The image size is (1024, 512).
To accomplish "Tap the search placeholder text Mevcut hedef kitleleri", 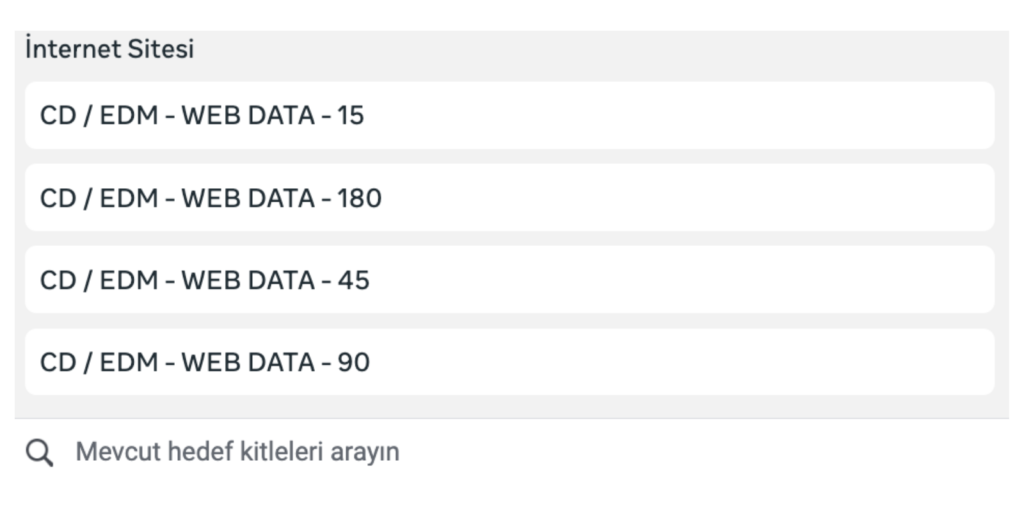I will 237,452.
